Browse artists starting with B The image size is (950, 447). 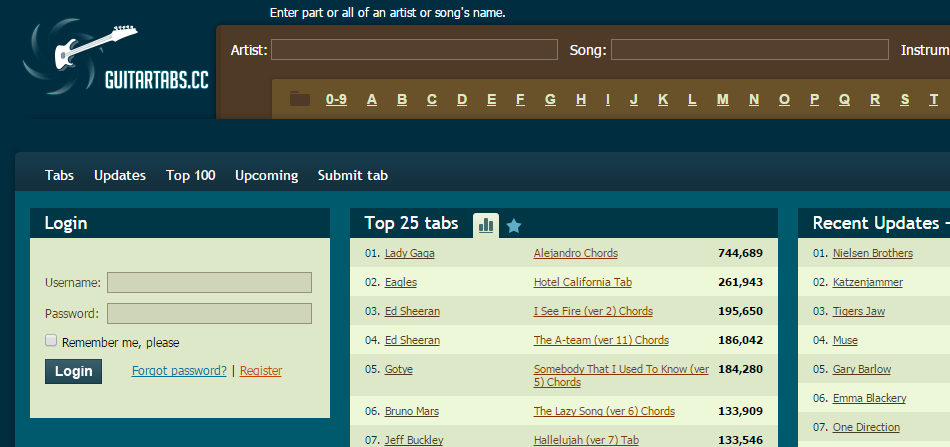(402, 99)
